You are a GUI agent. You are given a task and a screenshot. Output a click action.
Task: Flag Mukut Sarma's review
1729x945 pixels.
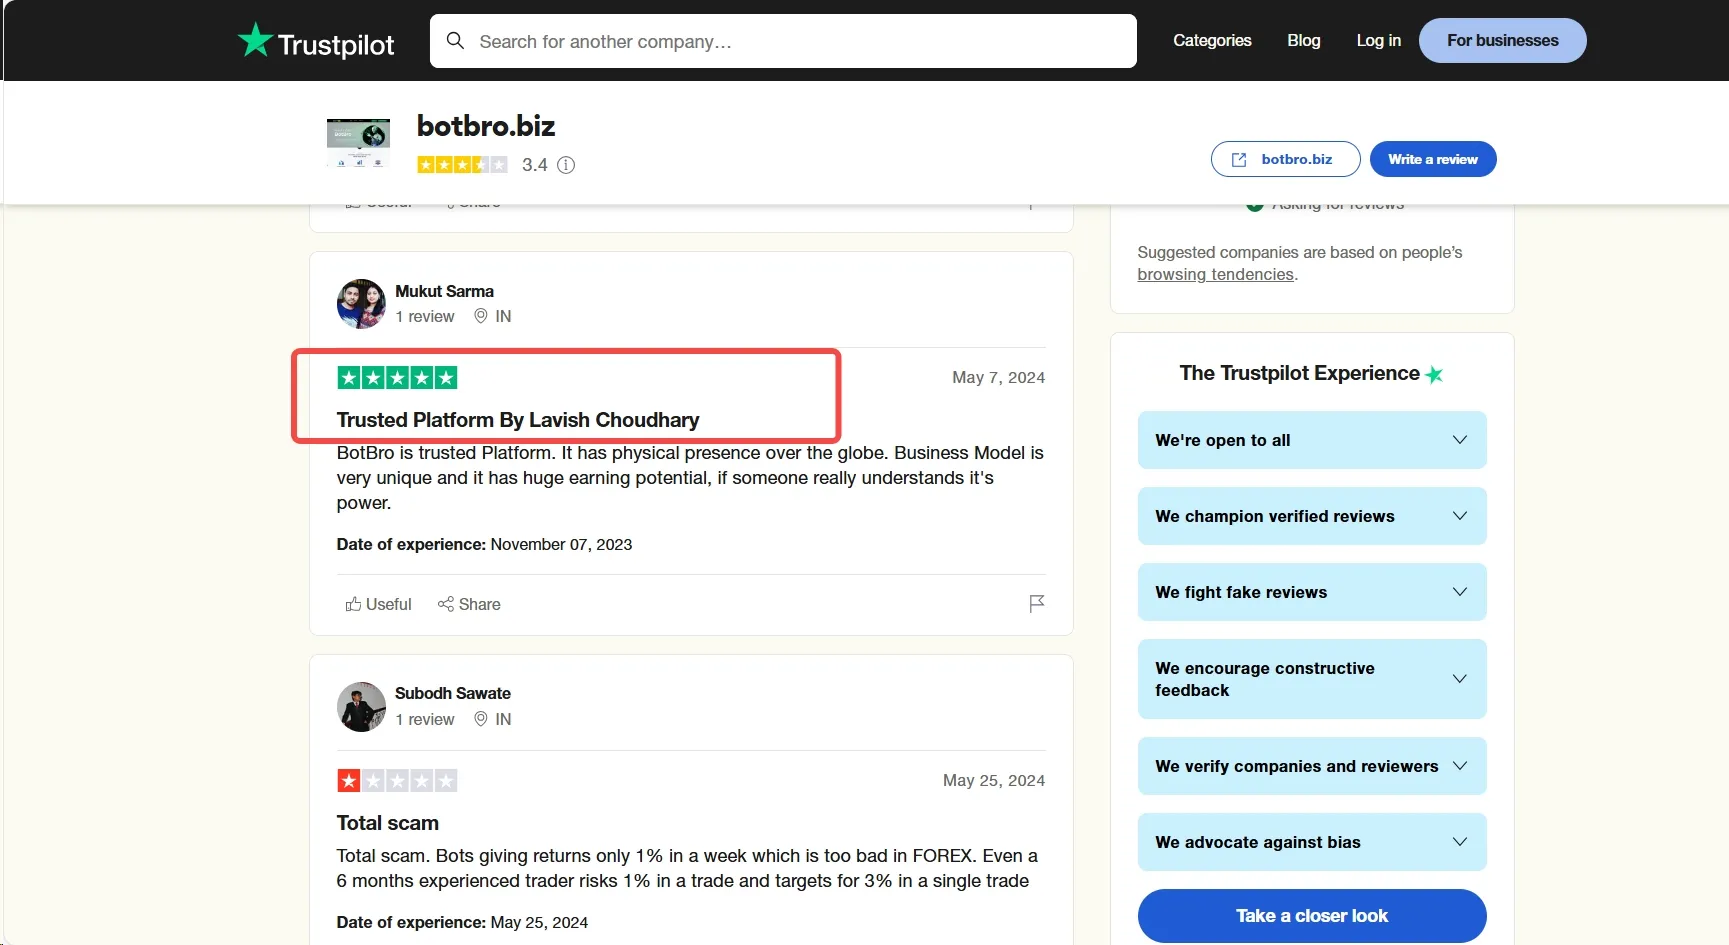1037,603
